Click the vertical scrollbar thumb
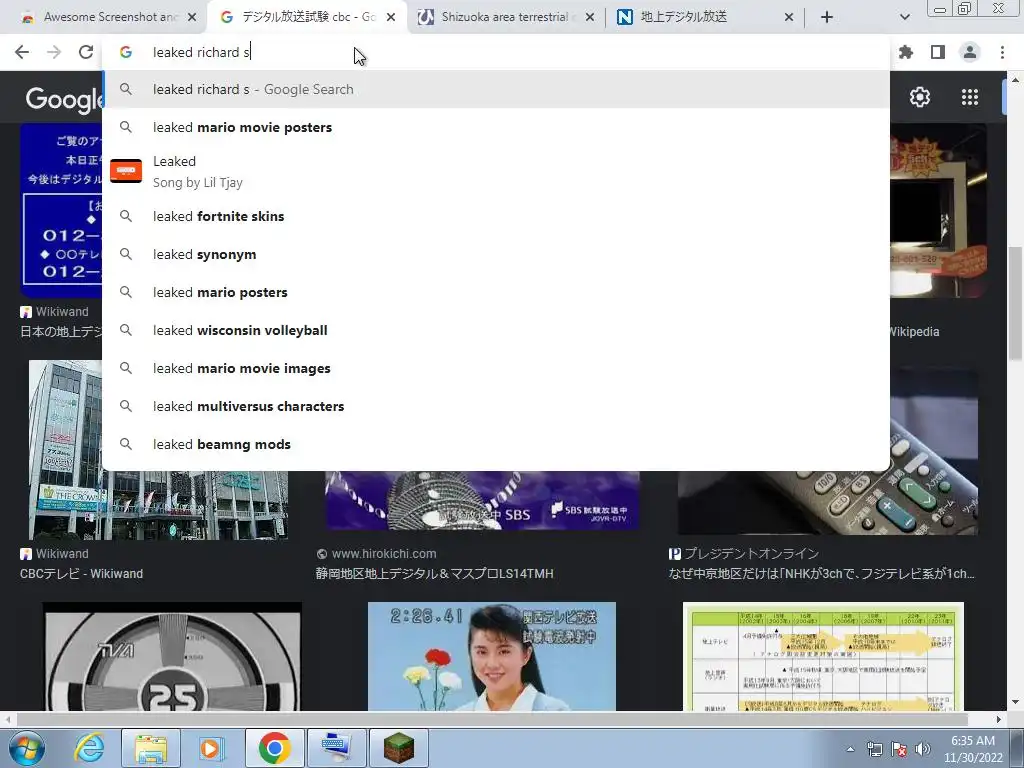Image resolution: width=1024 pixels, height=768 pixels. 1015,302
